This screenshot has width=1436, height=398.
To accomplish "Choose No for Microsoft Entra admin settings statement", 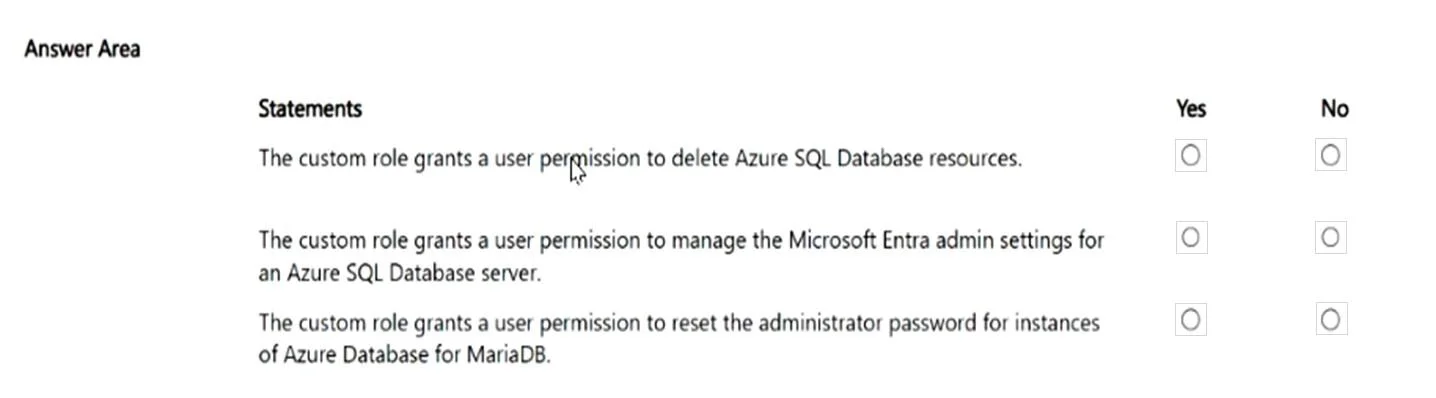I will pyautogui.click(x=1330, y=238).
